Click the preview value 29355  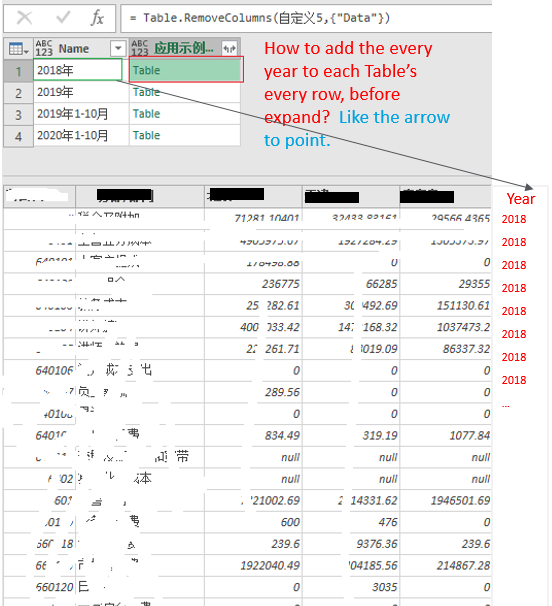(x=474, y=284)
